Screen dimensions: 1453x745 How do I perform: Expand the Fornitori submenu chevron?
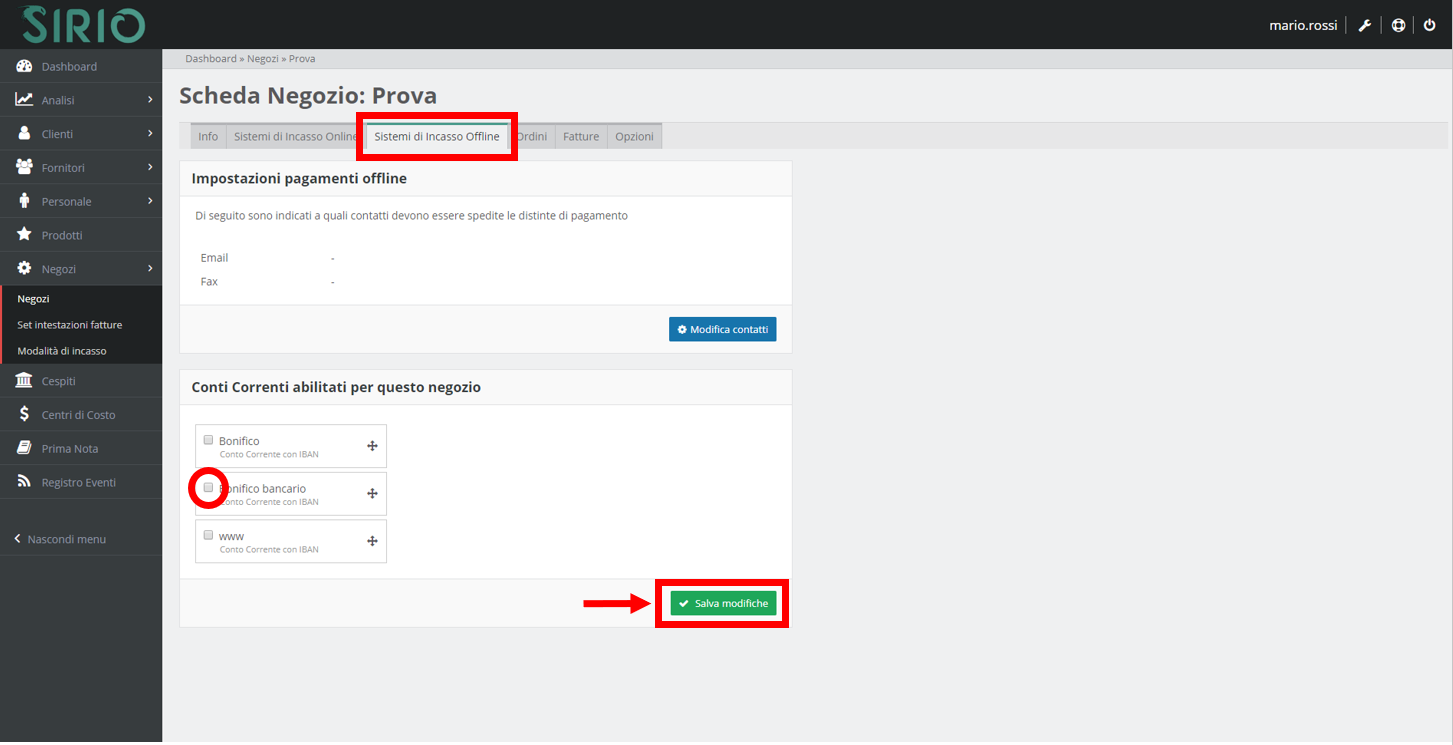(x=149, y=167)
